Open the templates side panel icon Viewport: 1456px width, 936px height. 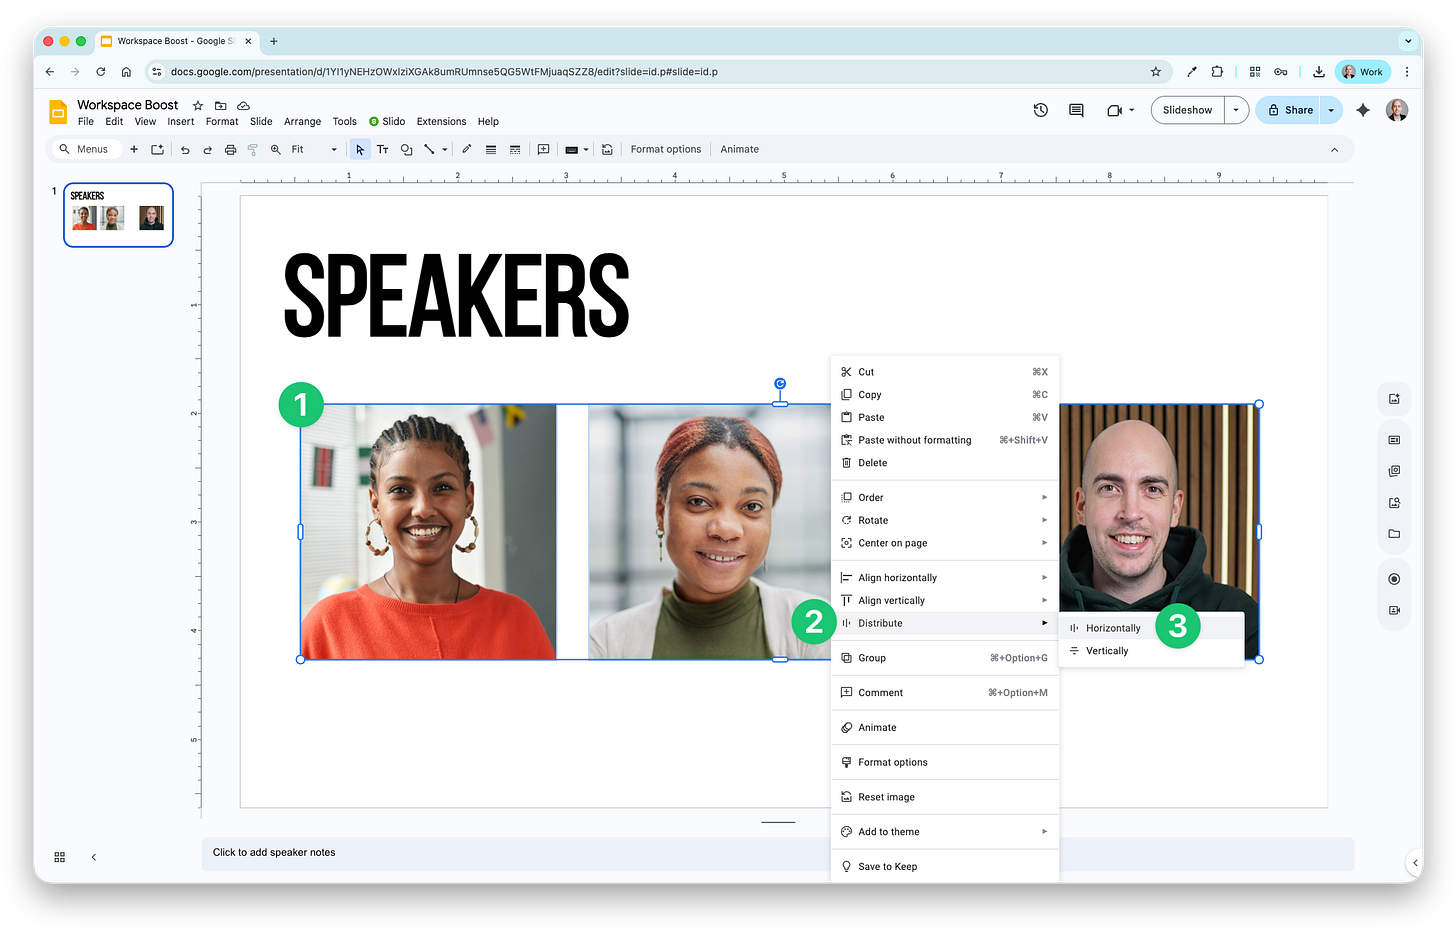pyautogui.click(x=1394, y=440)
